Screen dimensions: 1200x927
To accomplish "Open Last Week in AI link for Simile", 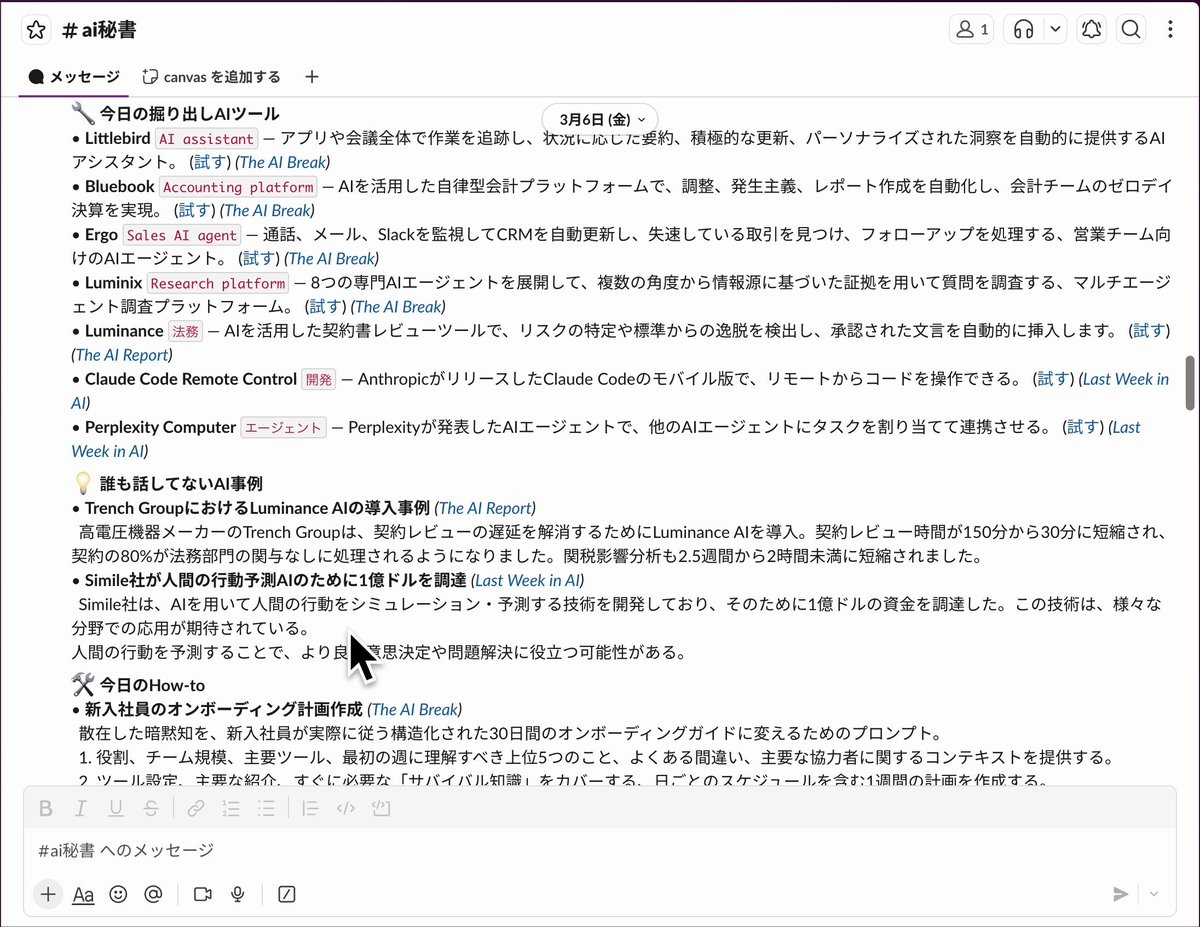I will tap(528, 580).
